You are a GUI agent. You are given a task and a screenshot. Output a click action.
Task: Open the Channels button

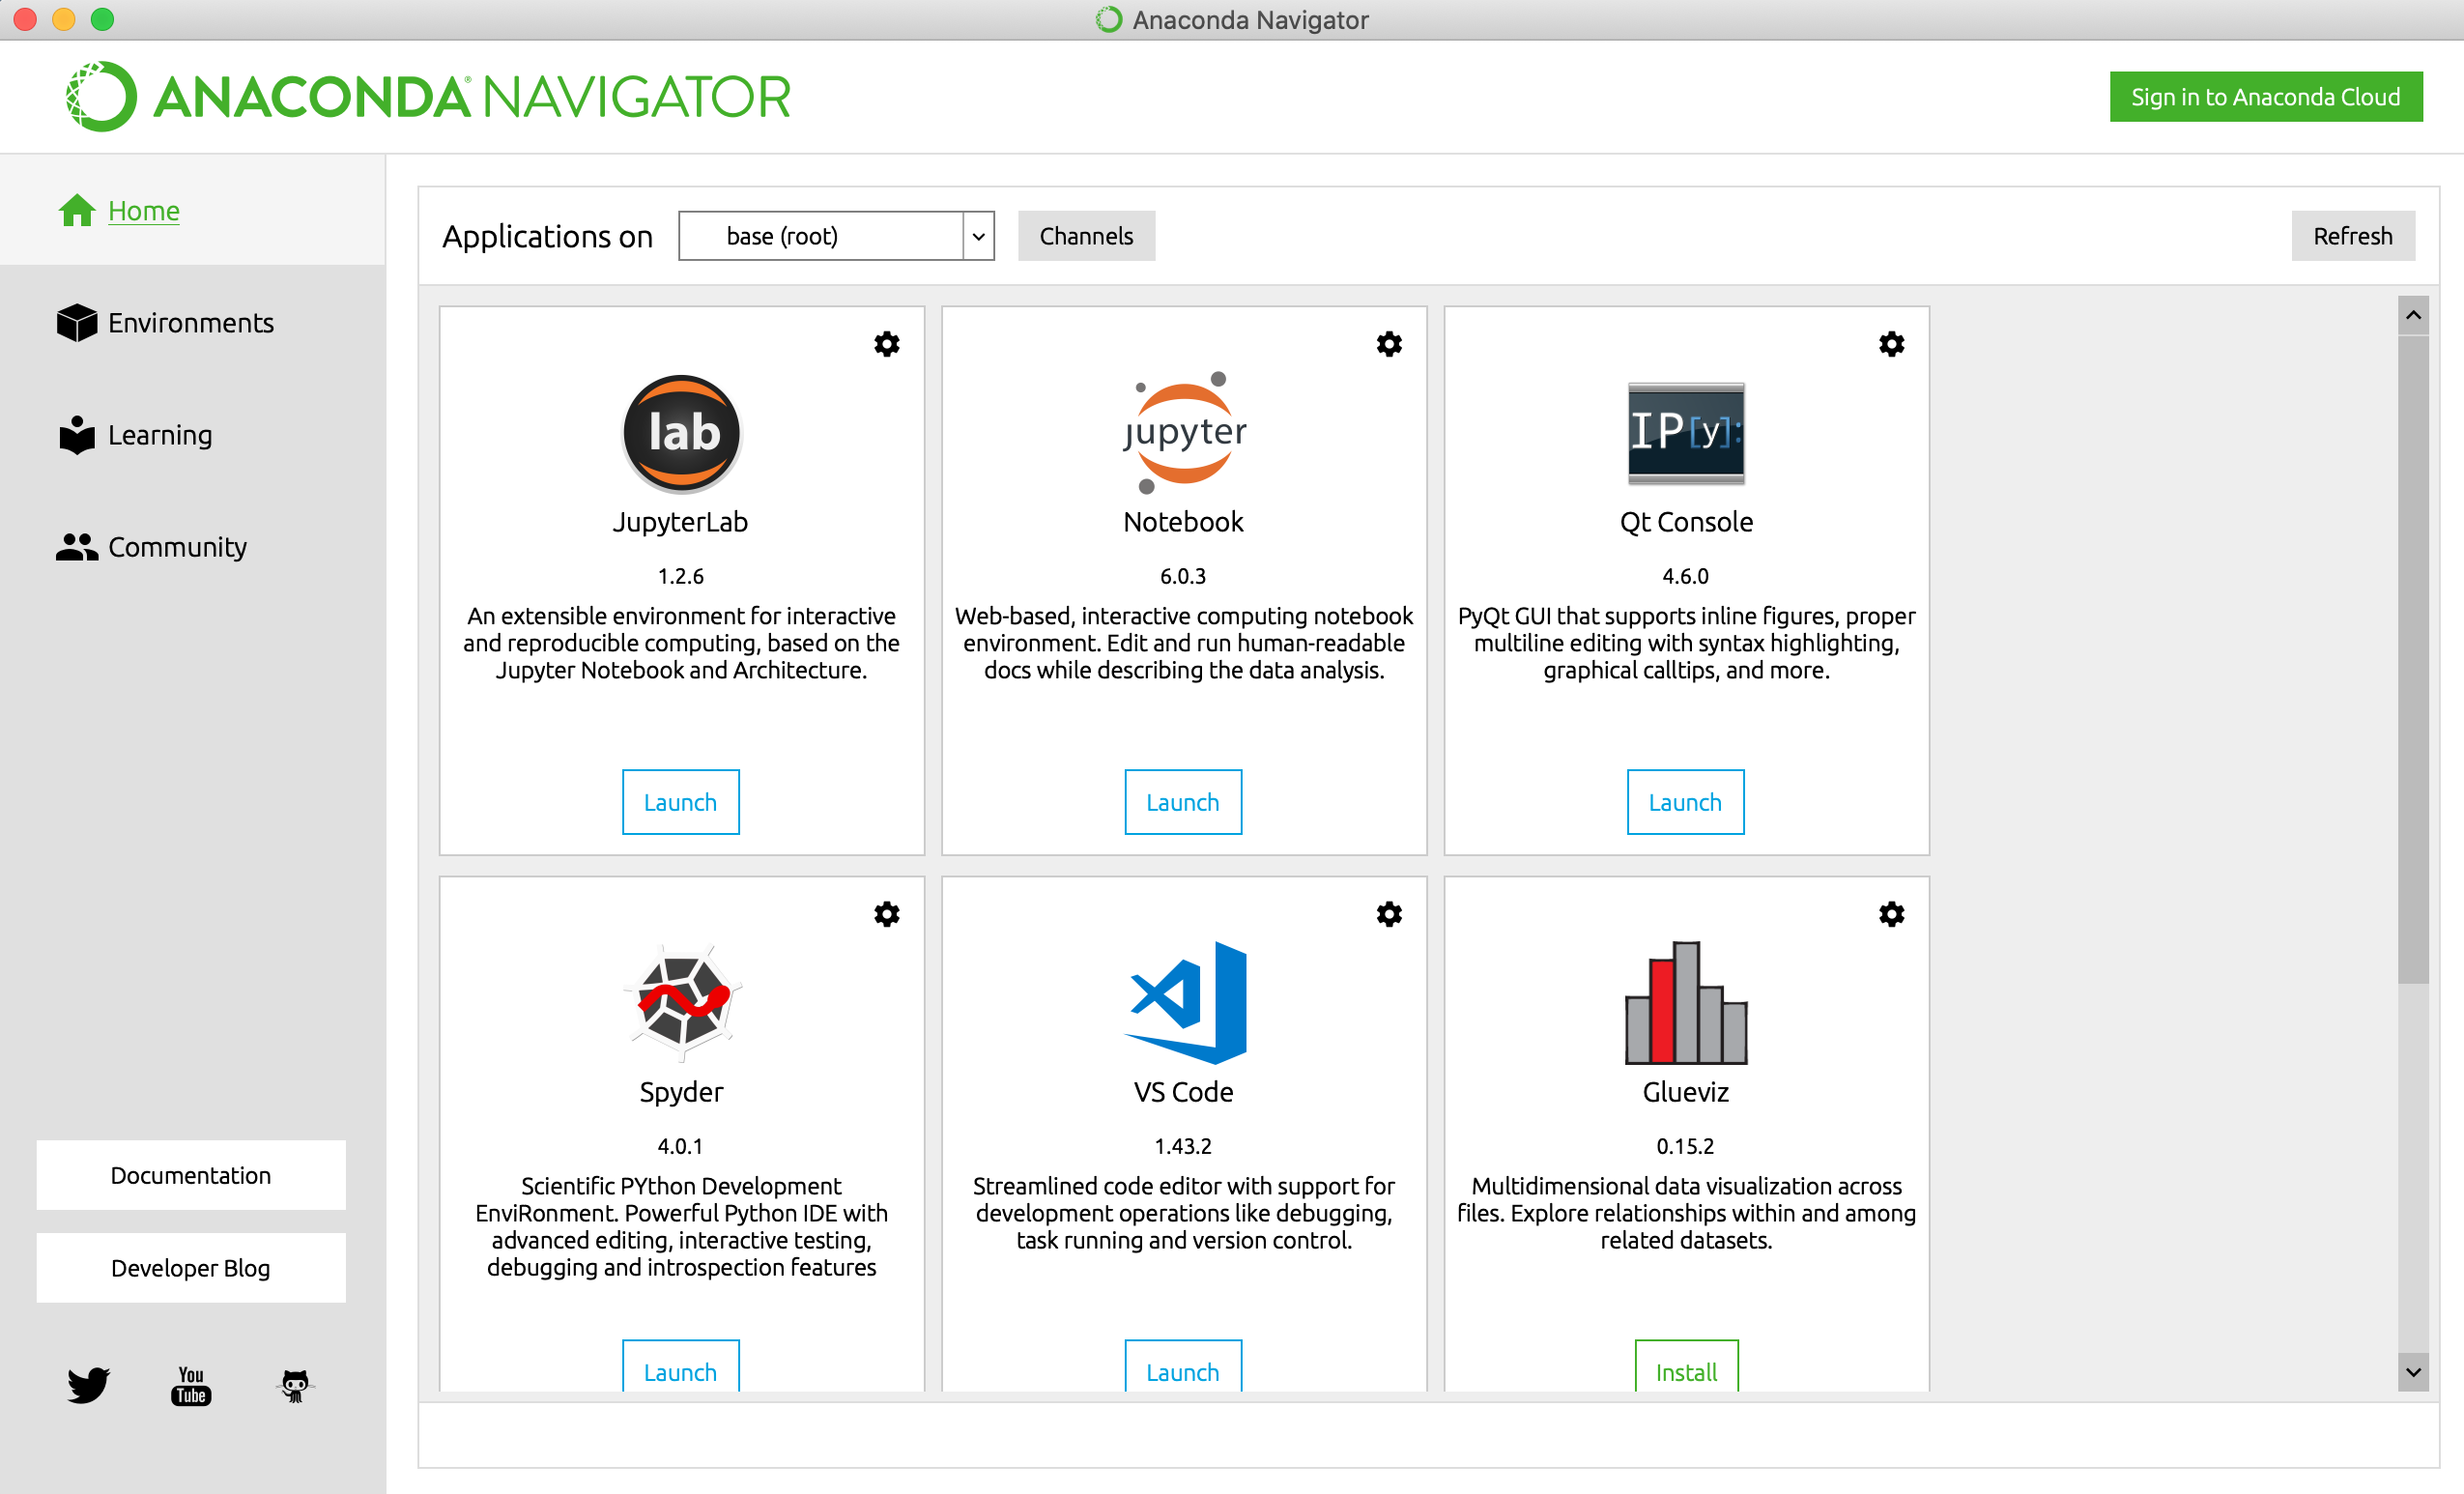point(1086,236)
